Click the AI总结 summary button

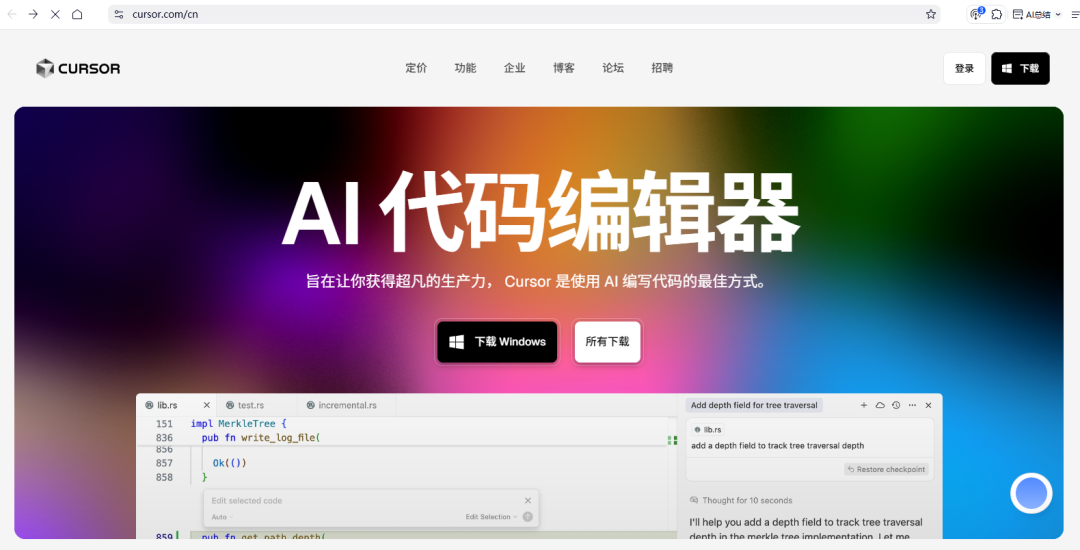1032,14
